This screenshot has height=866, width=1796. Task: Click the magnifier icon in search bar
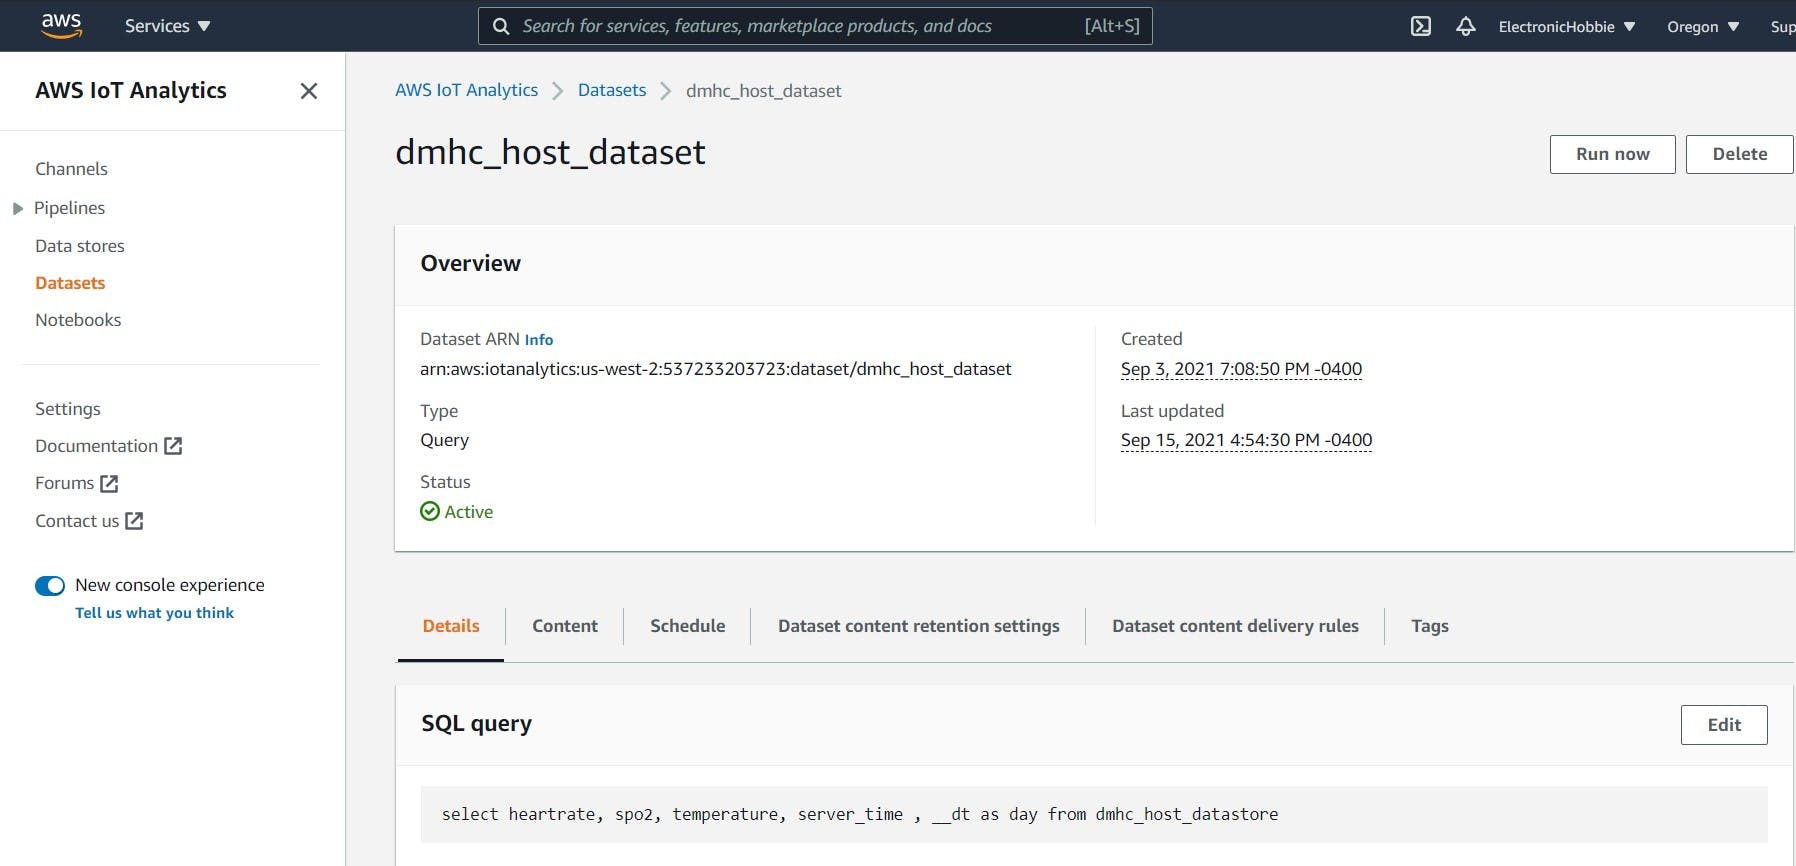click(x=501, y=26)
